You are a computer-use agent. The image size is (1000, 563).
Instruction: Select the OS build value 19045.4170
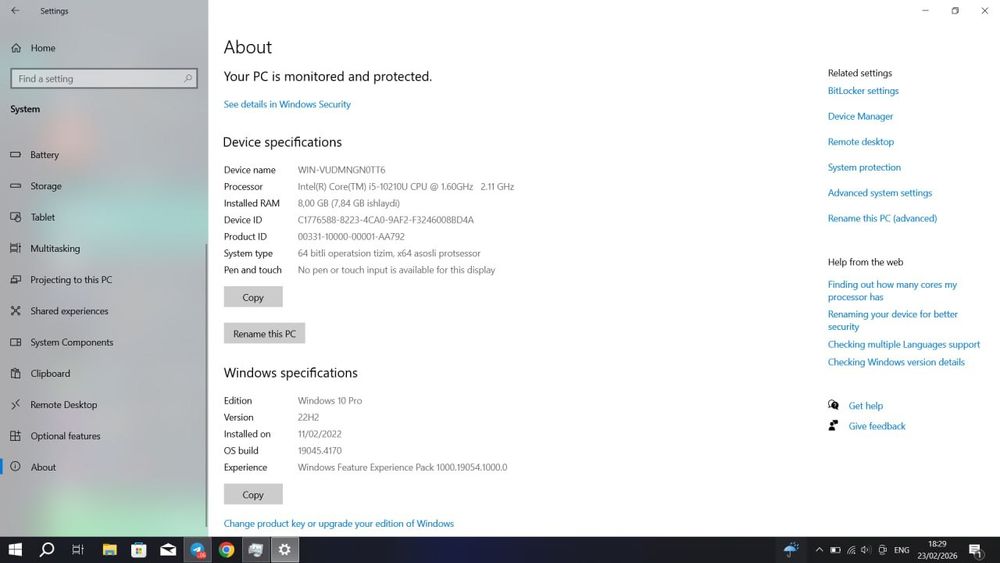(320, 451)
